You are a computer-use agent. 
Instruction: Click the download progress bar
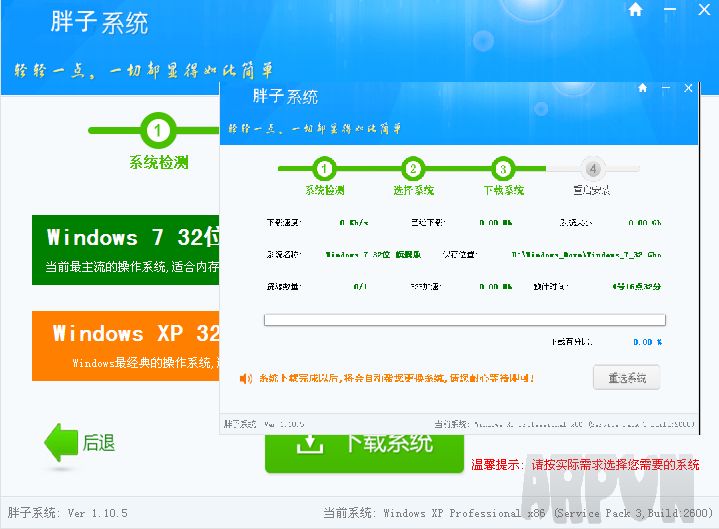(465, 320)
